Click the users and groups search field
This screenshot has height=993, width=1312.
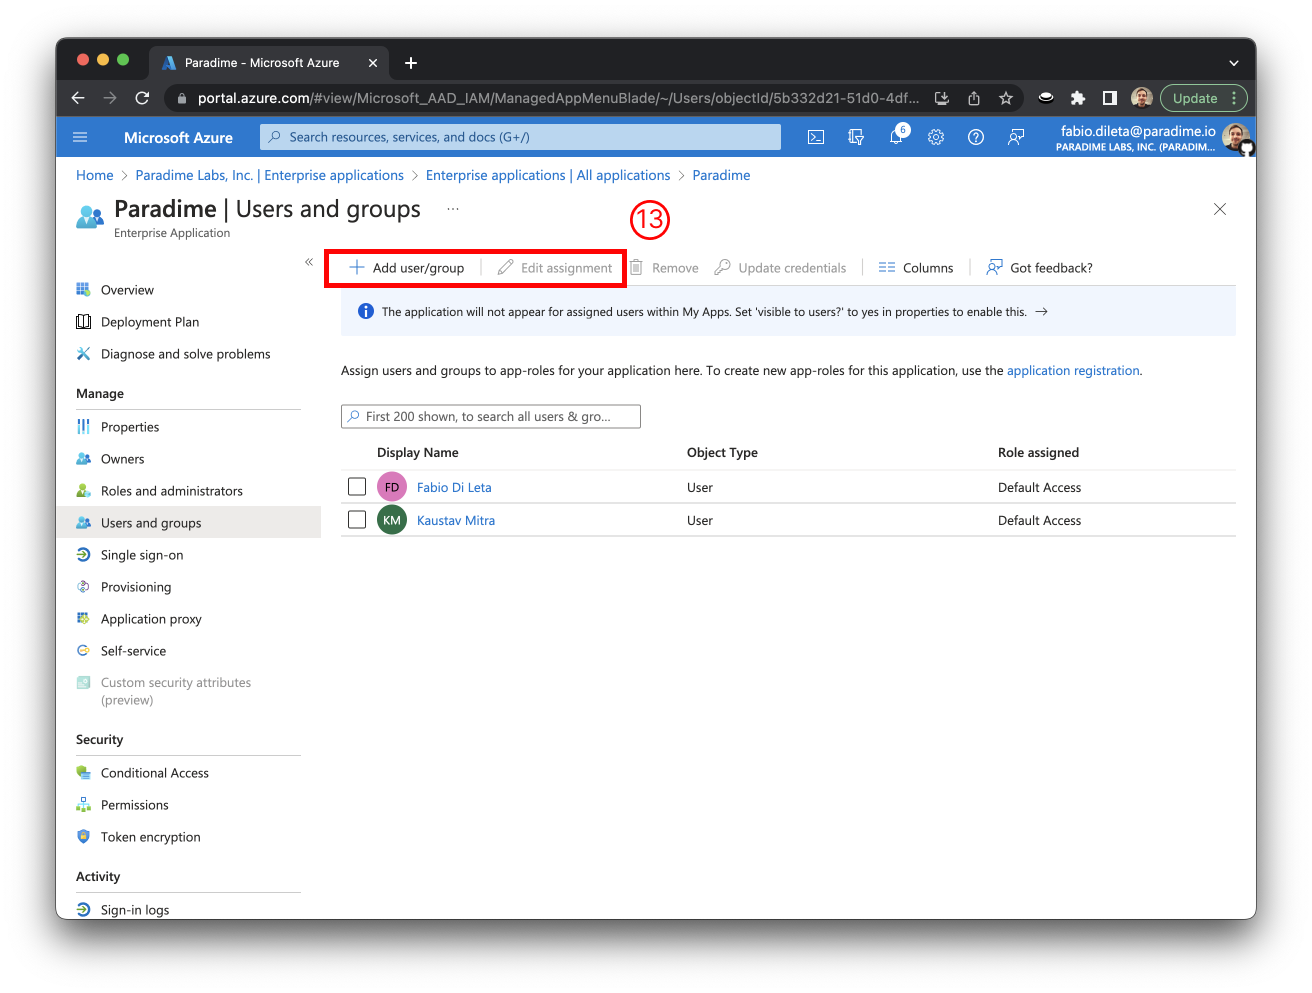tap(490, 417)
